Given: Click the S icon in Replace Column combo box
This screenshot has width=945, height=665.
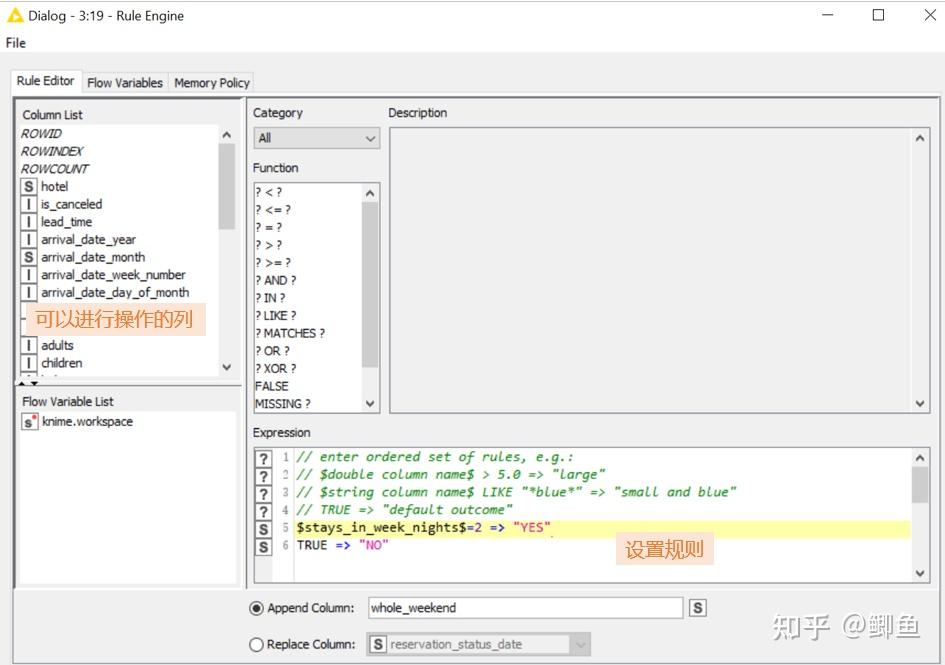Looking at the screenshot, I should coord(378,645).
